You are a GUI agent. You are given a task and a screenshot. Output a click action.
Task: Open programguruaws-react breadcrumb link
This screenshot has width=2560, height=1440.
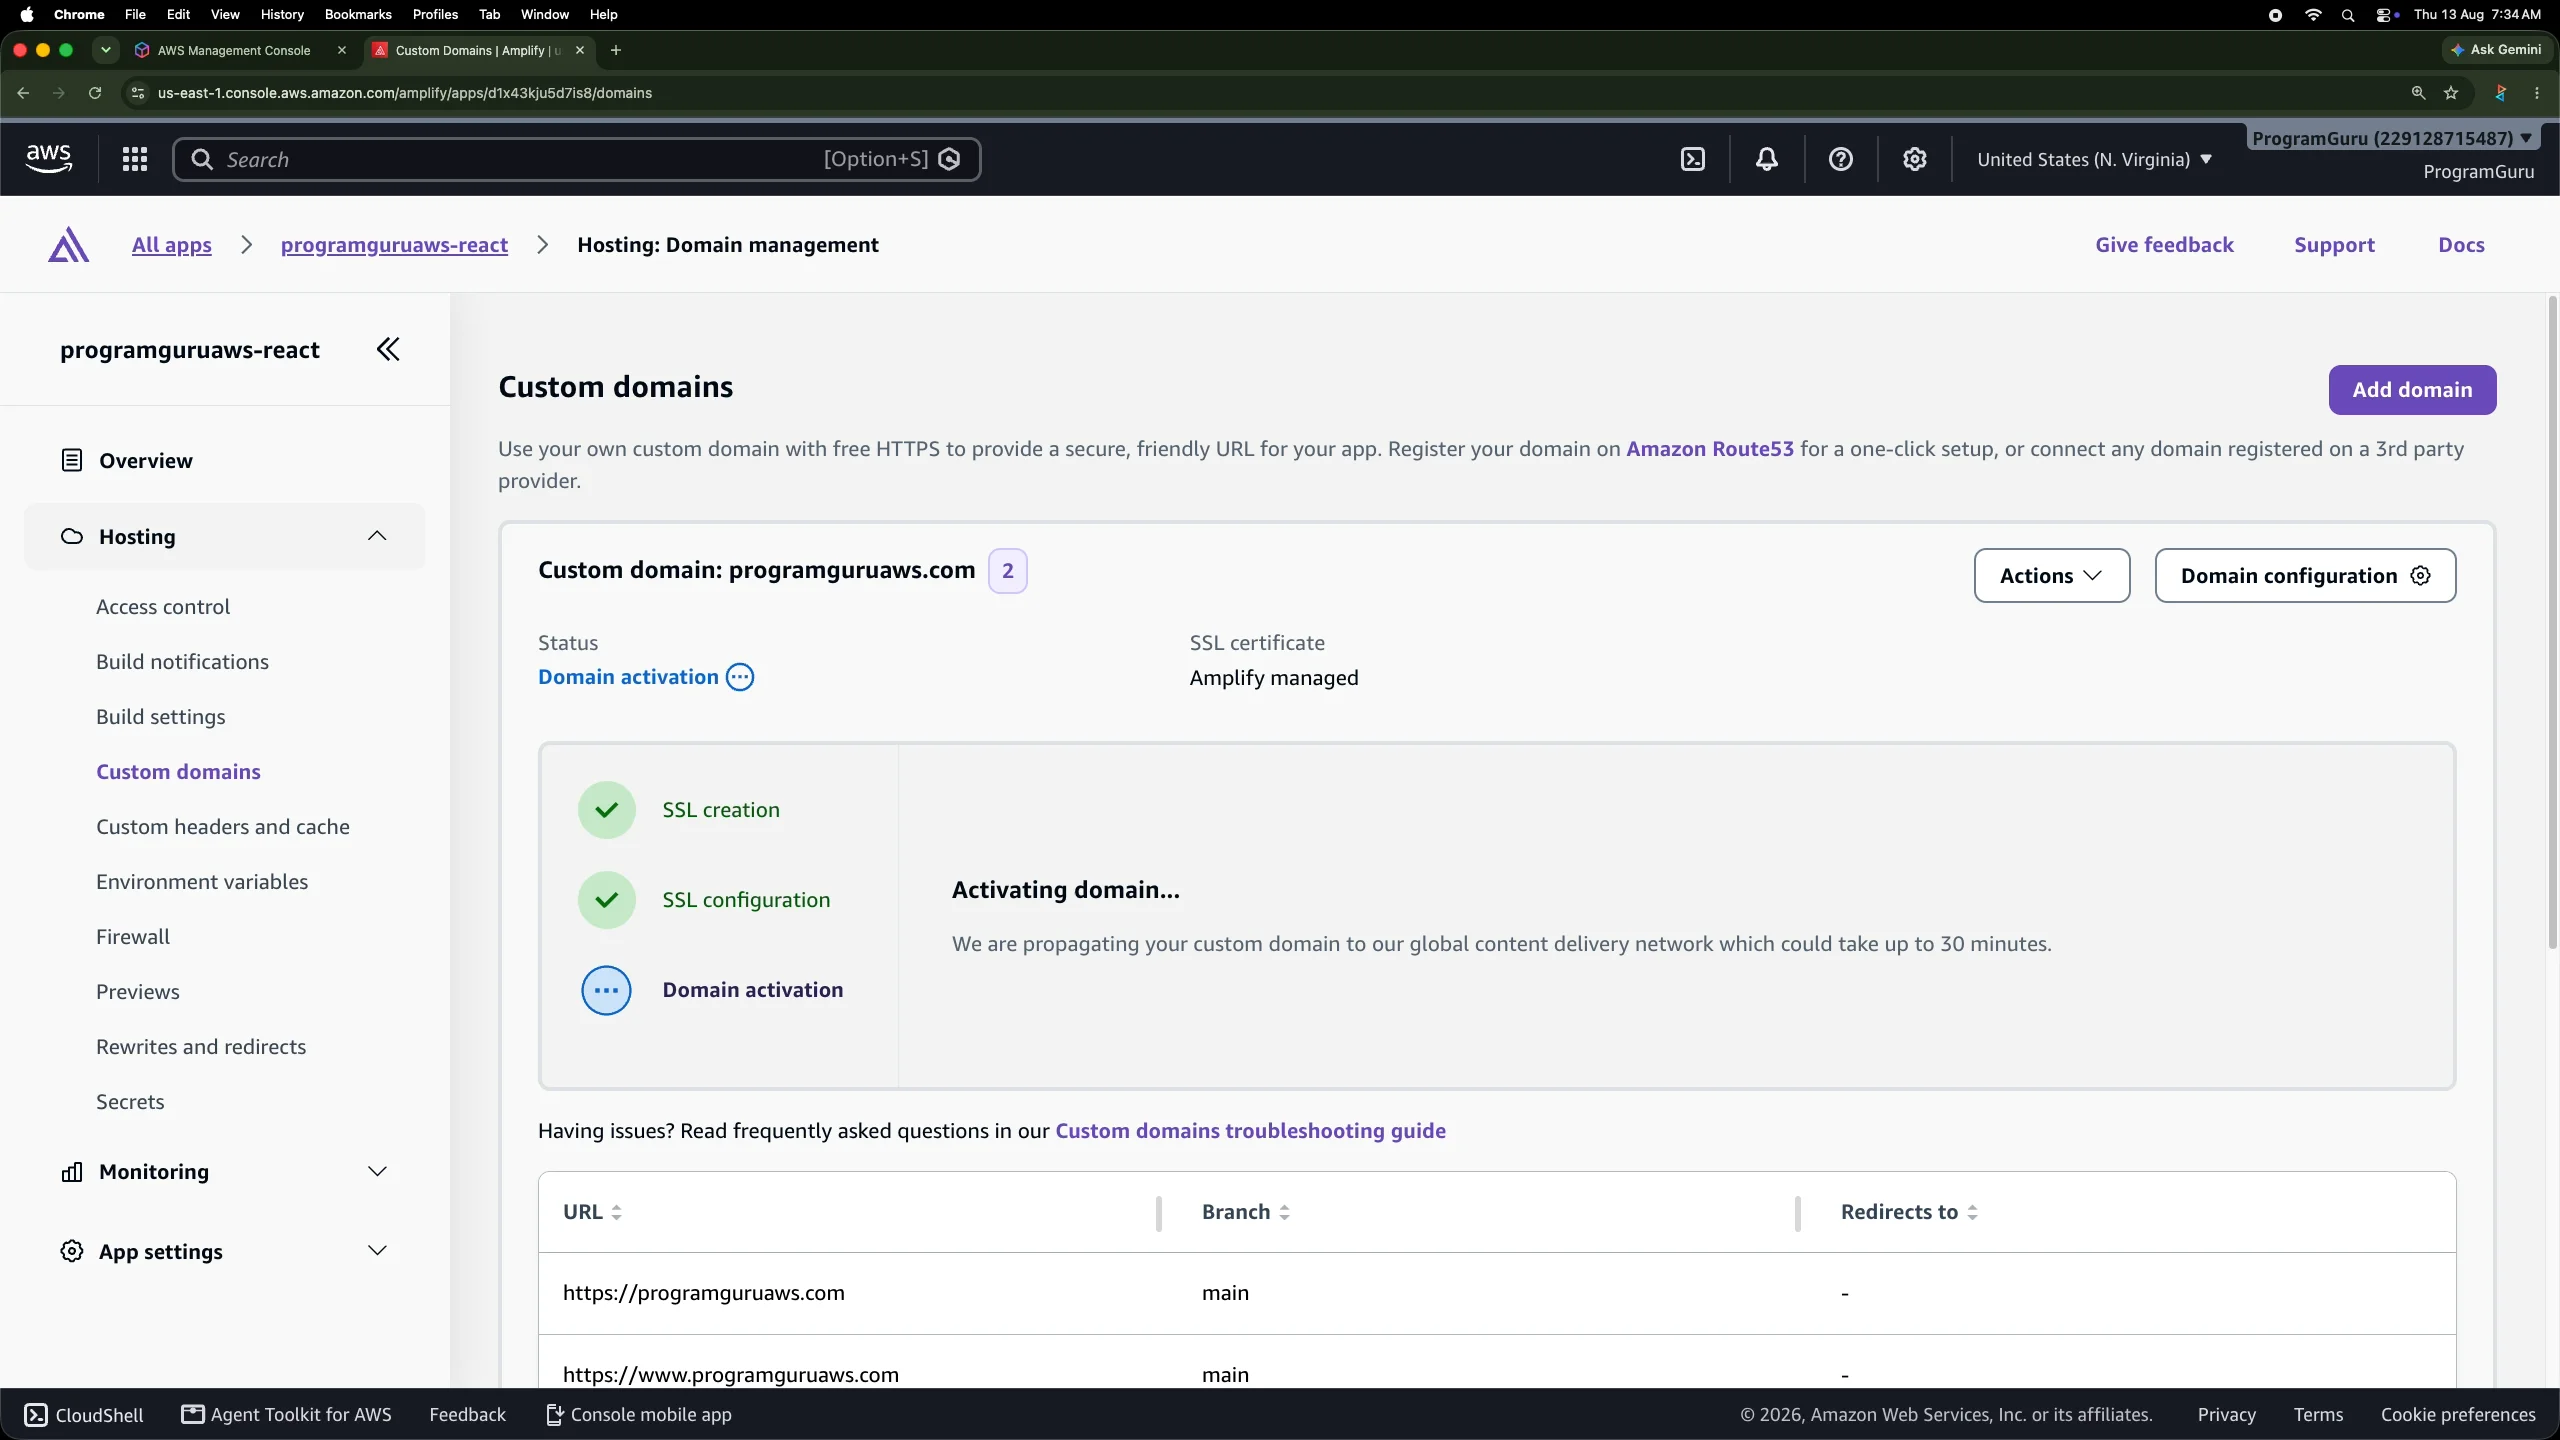click(x=394, y=245)
